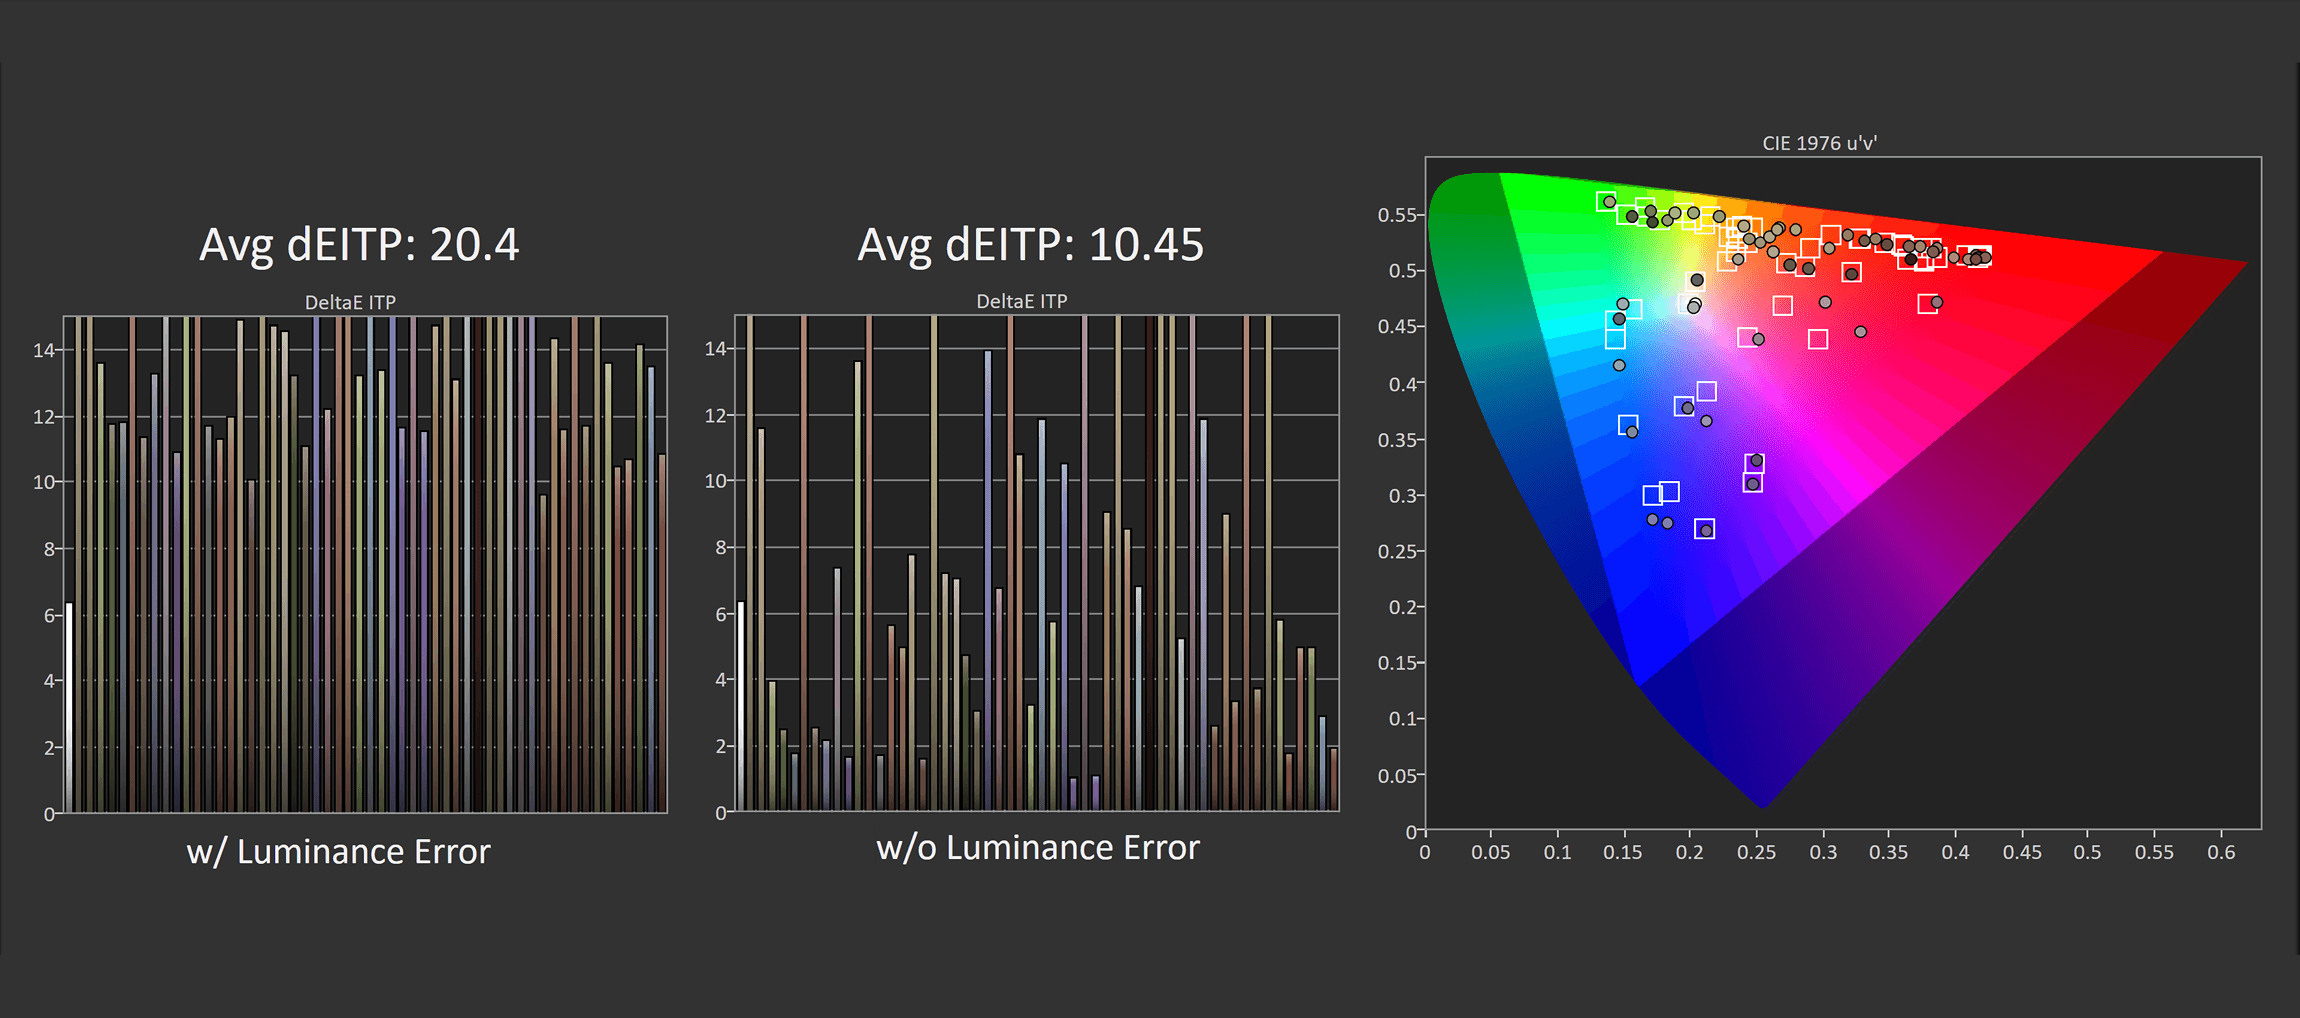This screenshot has width=2300, height=1018.
Task: Click the white first bar in left chart
Action: pyautogui.click(x=69, y=707)
